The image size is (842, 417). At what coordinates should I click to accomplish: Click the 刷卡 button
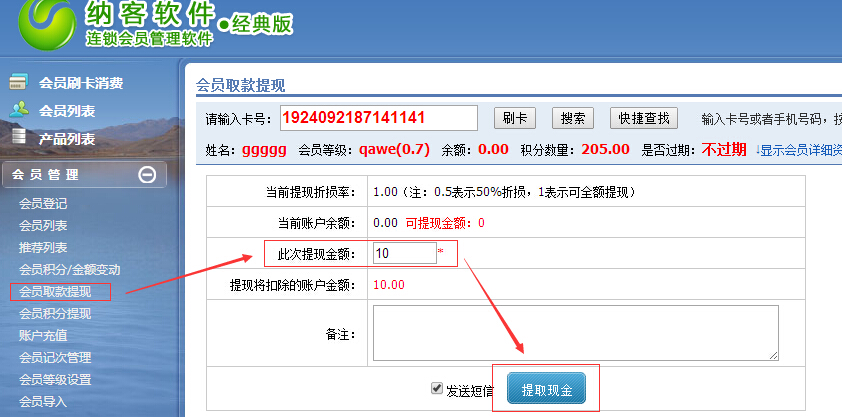coord(514,118)
